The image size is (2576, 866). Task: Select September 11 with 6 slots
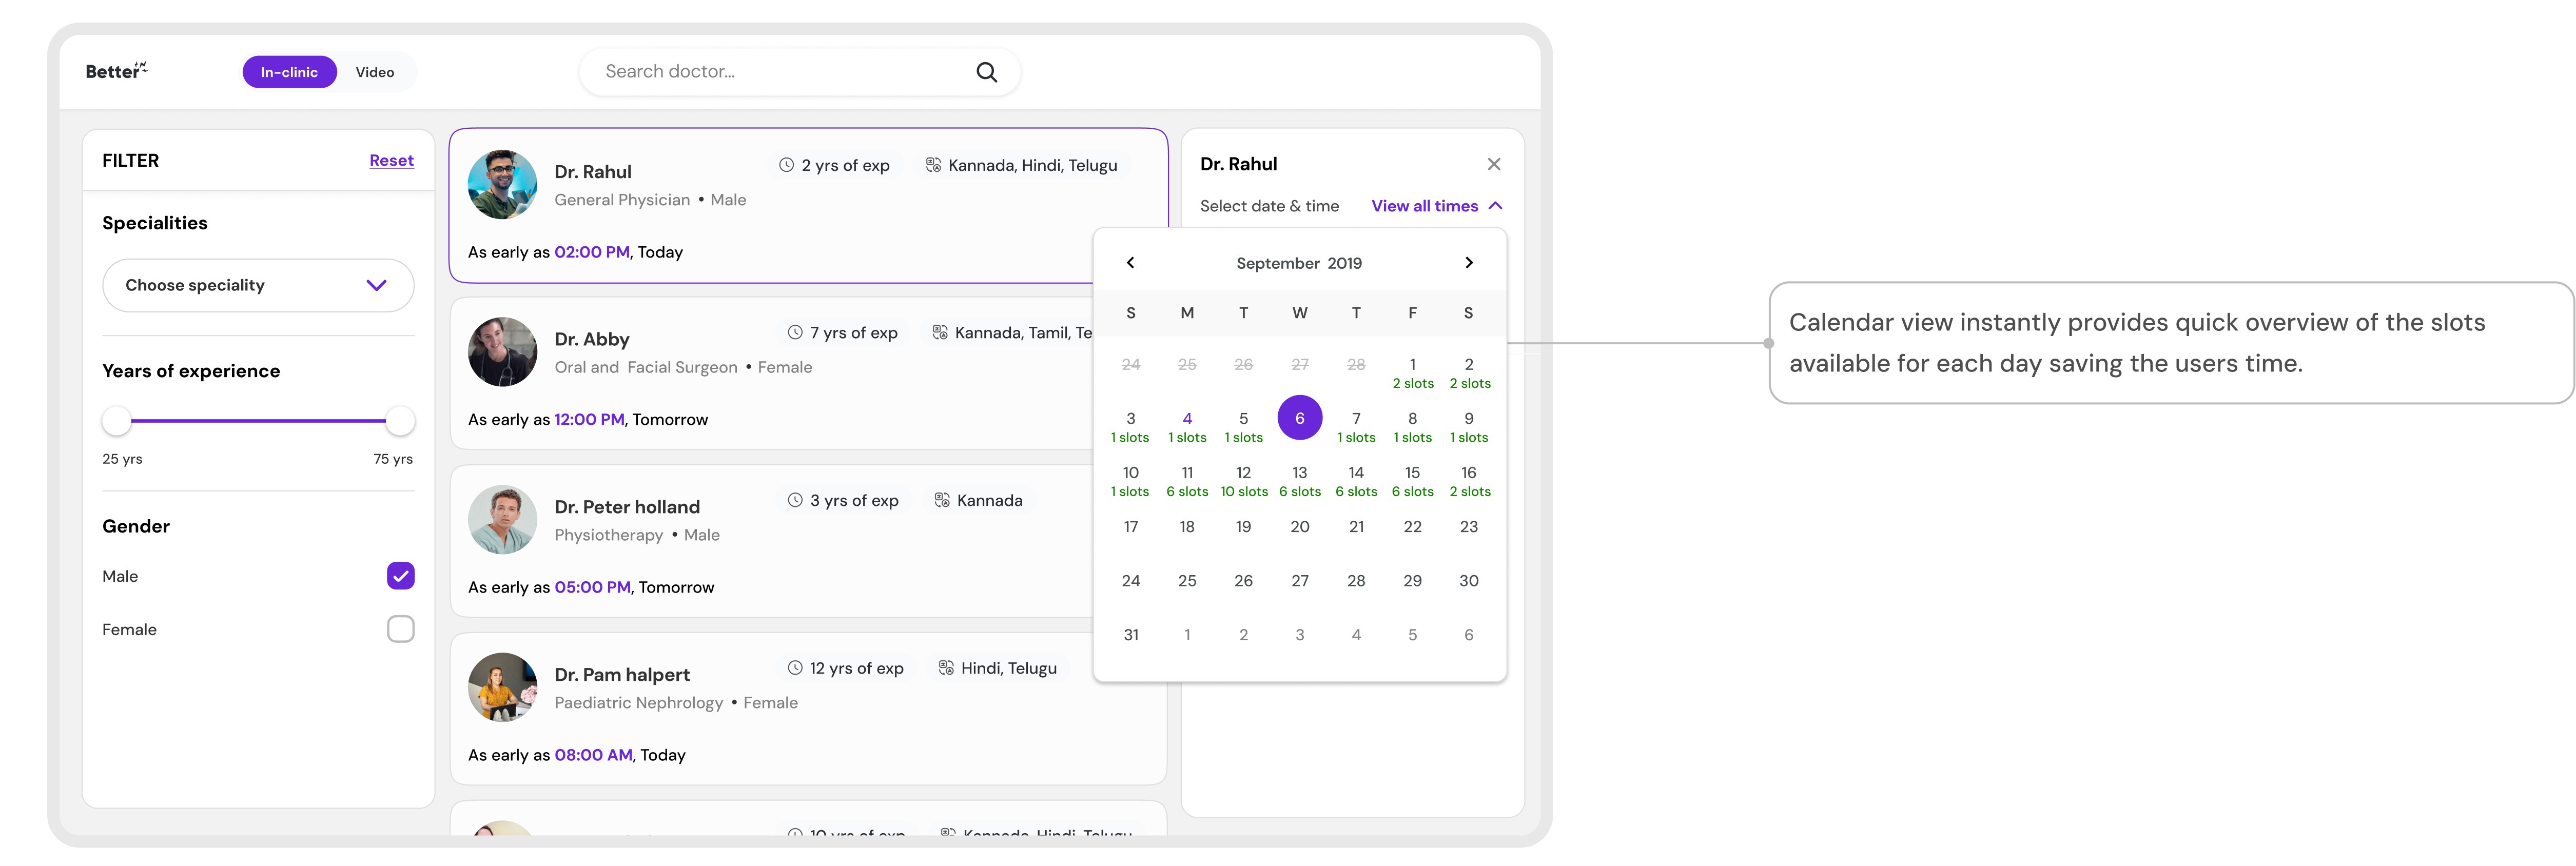pyautogui.click(x=1187, y=481)
